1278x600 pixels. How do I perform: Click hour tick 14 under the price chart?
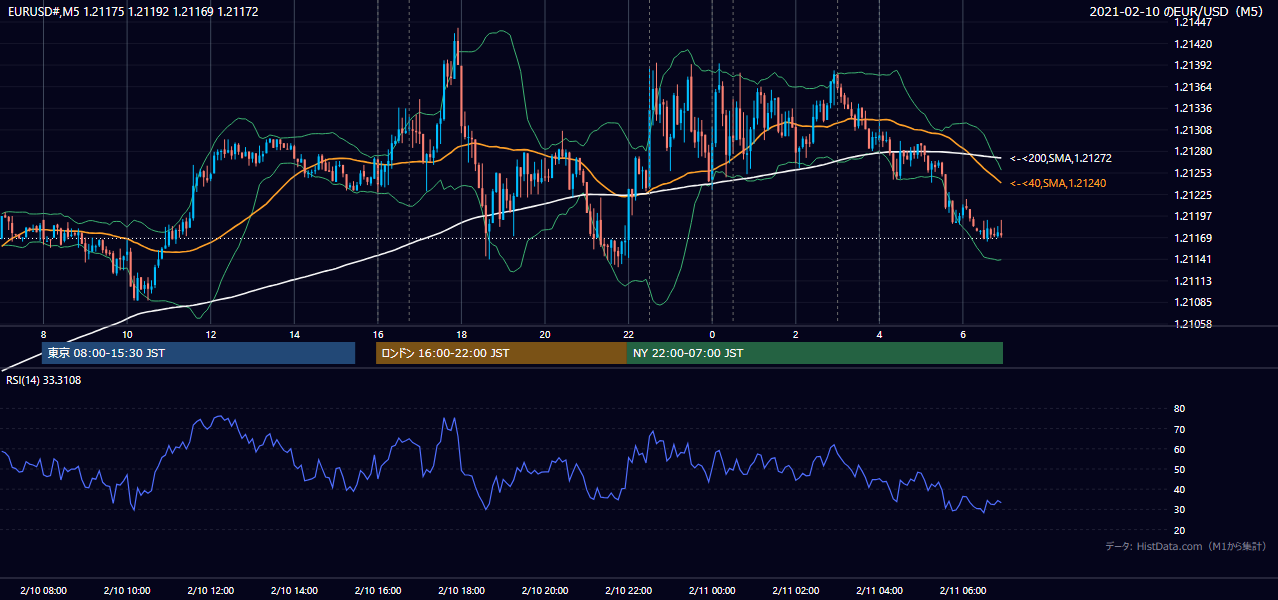click(294, 334)
